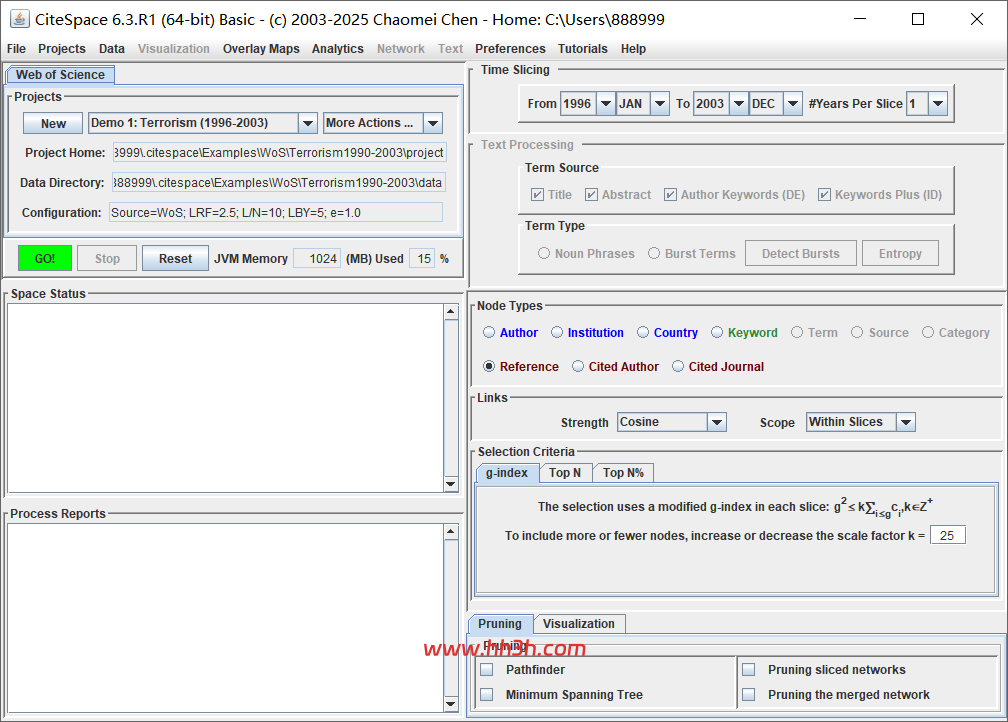Open the Preferences menu

(x=510, y=49)
